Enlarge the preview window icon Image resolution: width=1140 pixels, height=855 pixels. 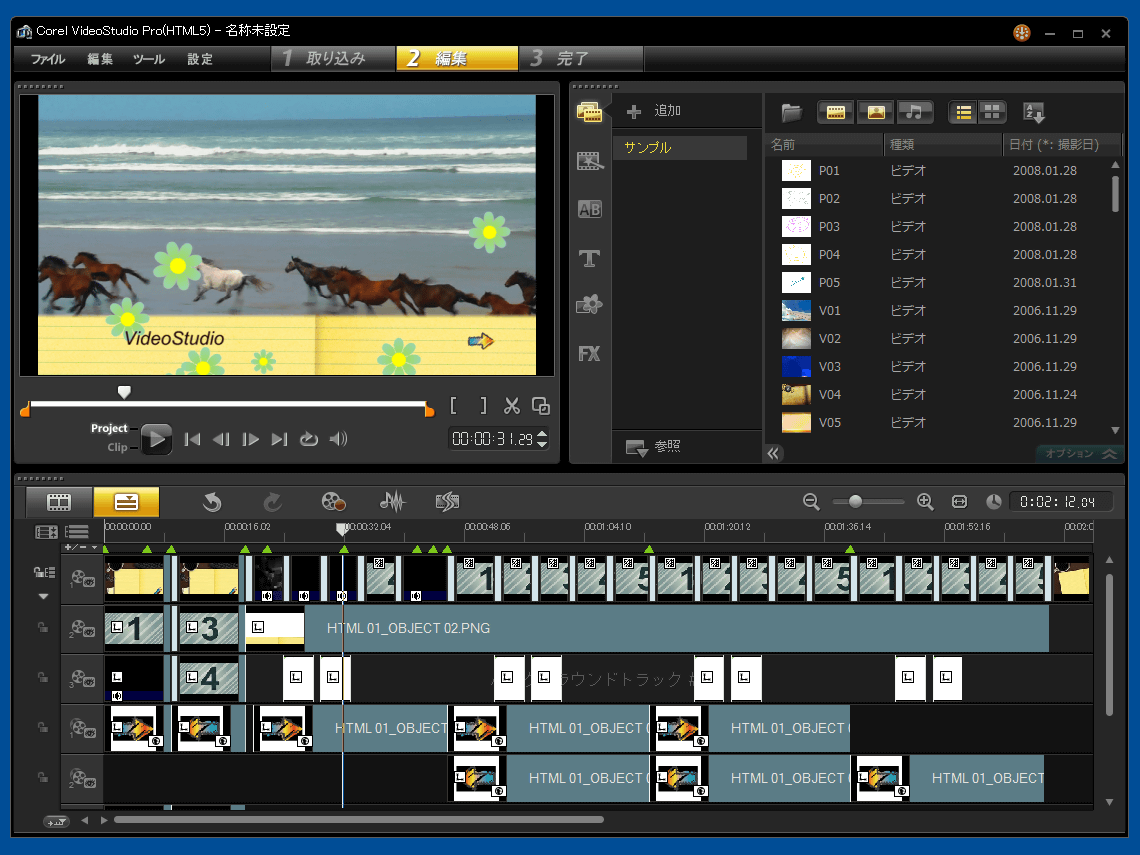pyautogui.click(x=540, y=406)
